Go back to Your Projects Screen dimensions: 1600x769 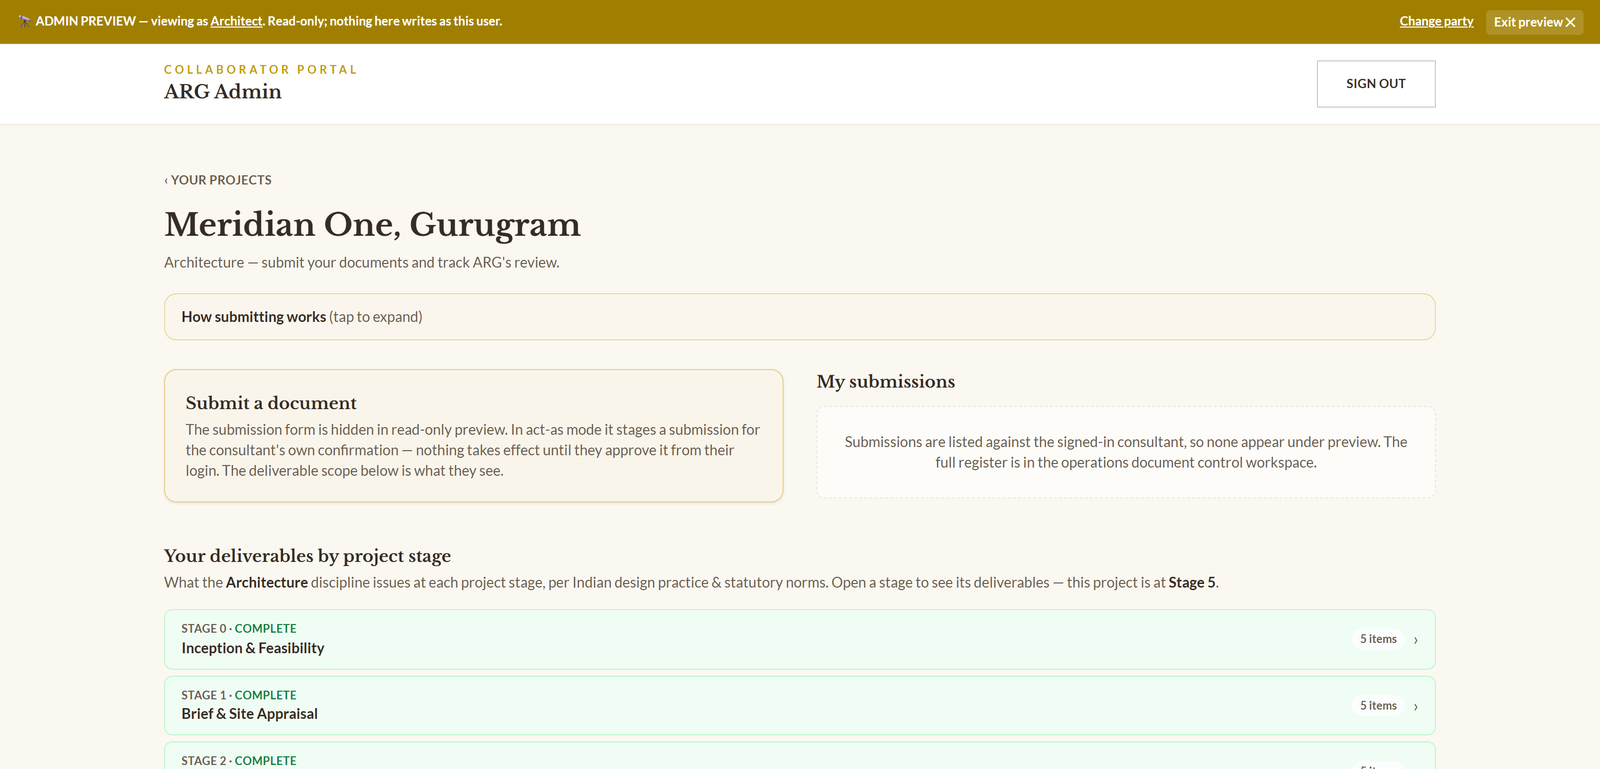[218, 180]
